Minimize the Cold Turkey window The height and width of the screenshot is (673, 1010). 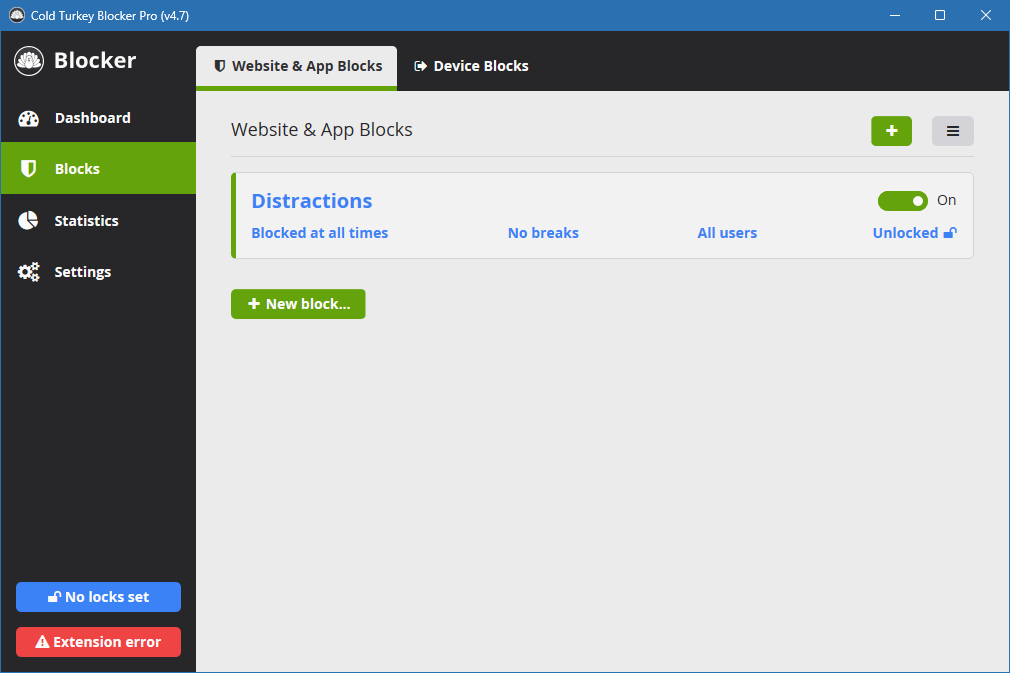click(x=895, y=15)
